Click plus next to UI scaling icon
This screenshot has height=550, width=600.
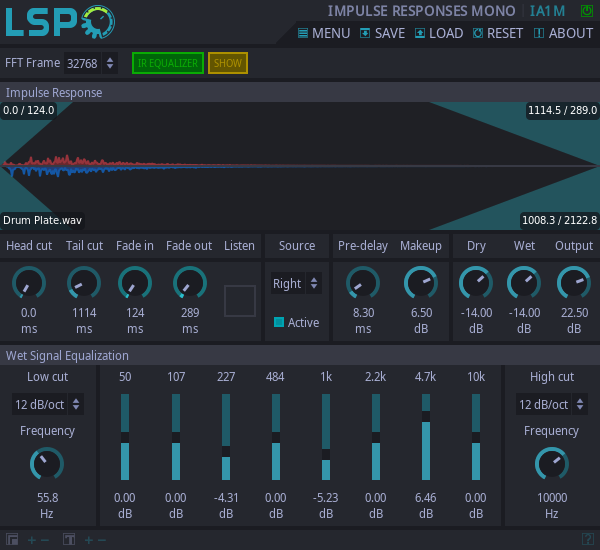tap(32, 540)
